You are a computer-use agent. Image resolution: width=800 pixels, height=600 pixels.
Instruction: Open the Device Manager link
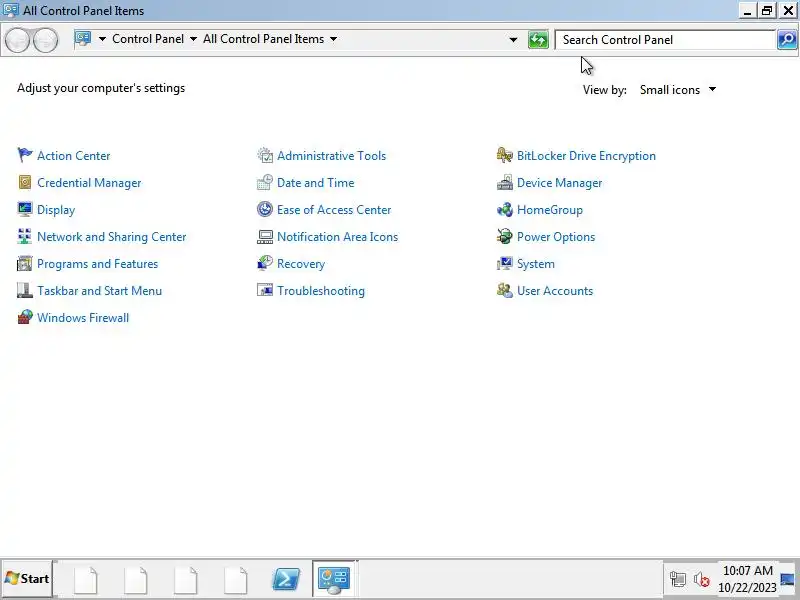(560, 183)
